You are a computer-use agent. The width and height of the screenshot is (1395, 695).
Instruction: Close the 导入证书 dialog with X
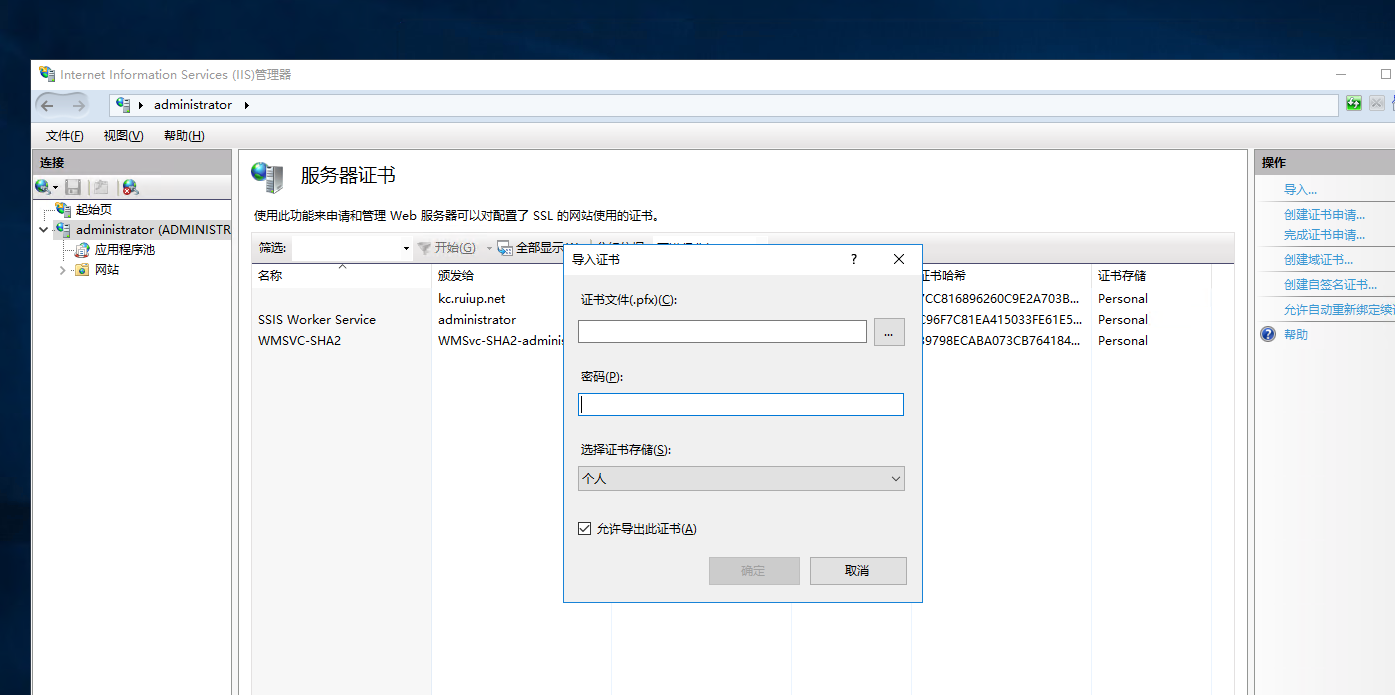[899, 259]
